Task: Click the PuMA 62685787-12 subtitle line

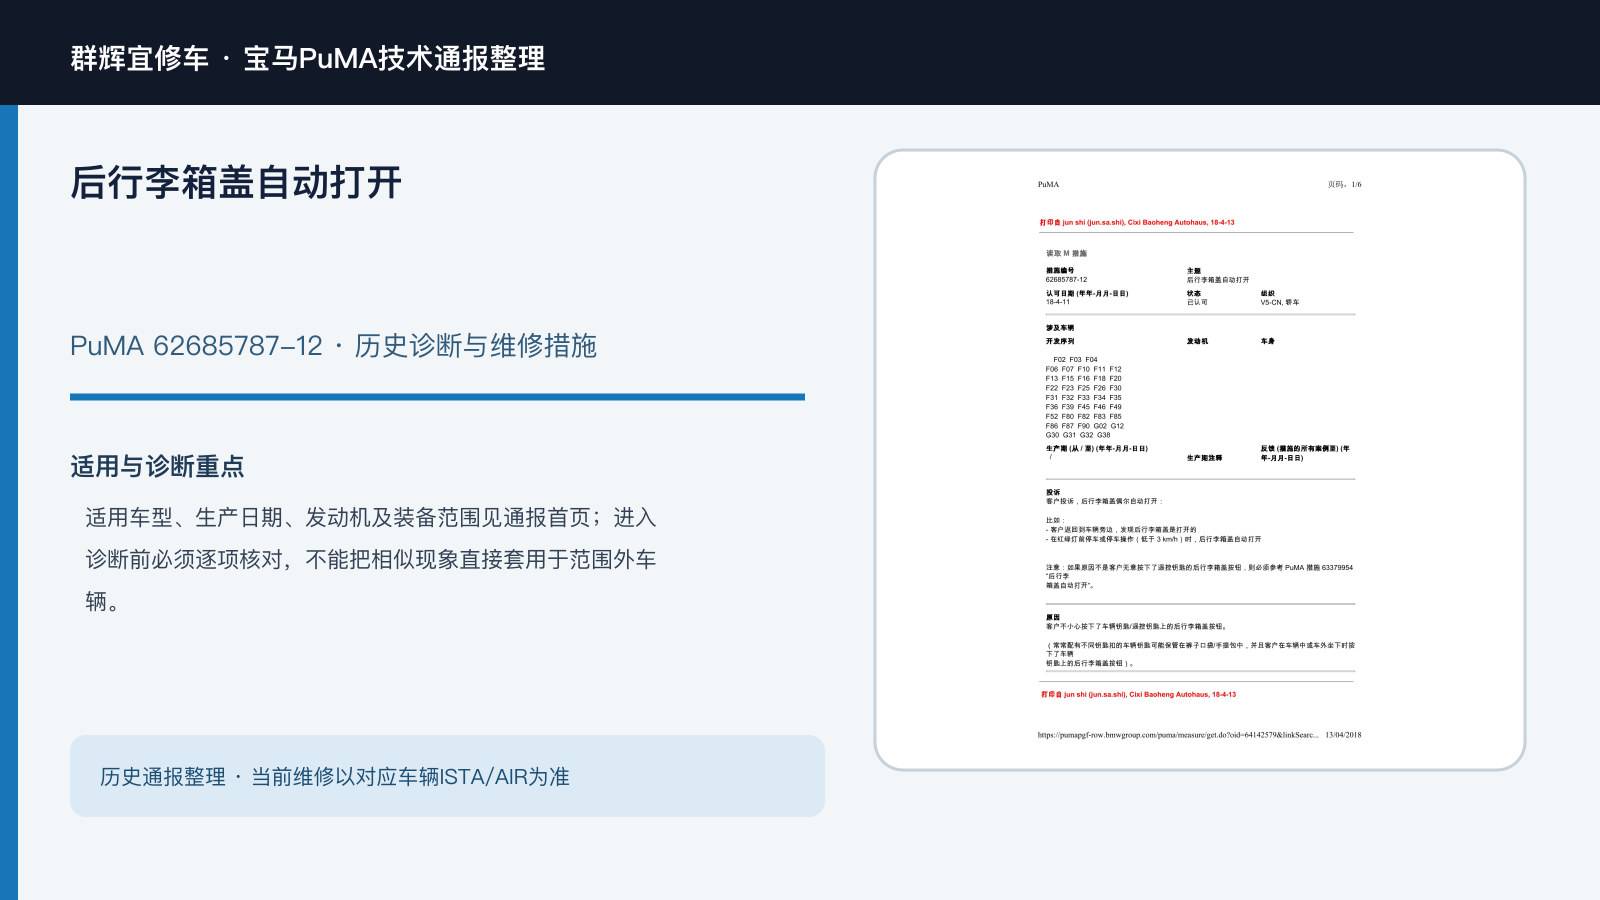Action: pos(333,346)
